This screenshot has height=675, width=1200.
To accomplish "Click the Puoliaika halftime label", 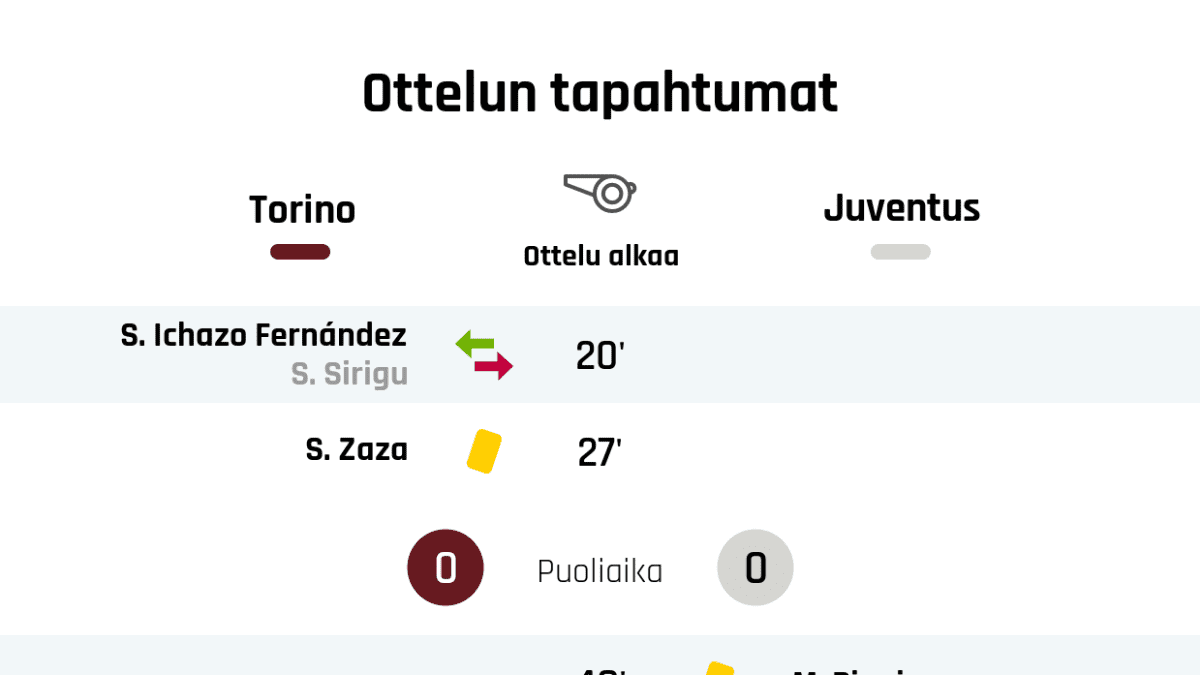I will coord(600,571).
